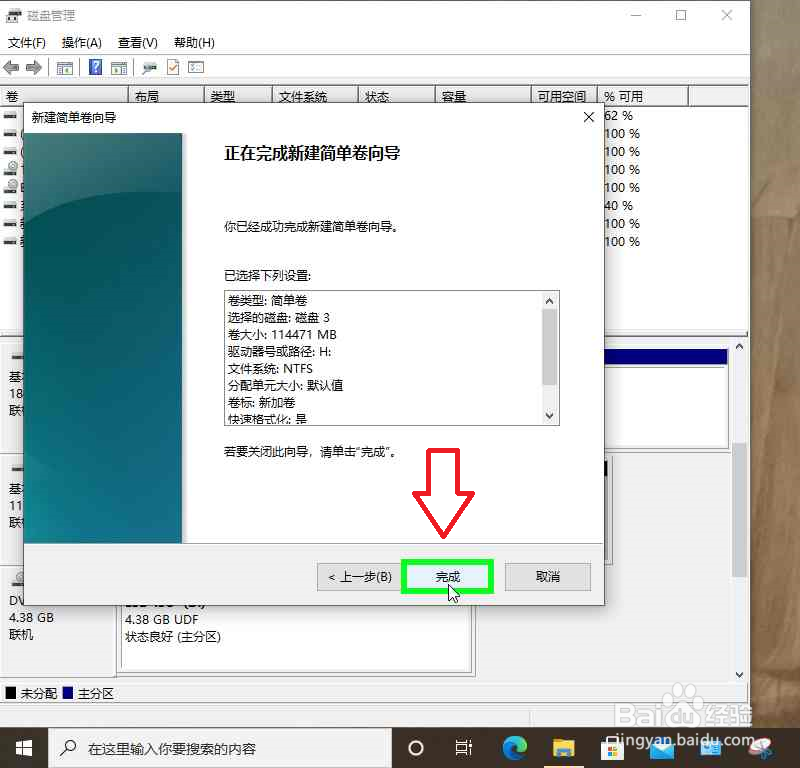800x768 pixels.
Task: Click the disk pane scroll-down arrow
Action: (739, 675)
